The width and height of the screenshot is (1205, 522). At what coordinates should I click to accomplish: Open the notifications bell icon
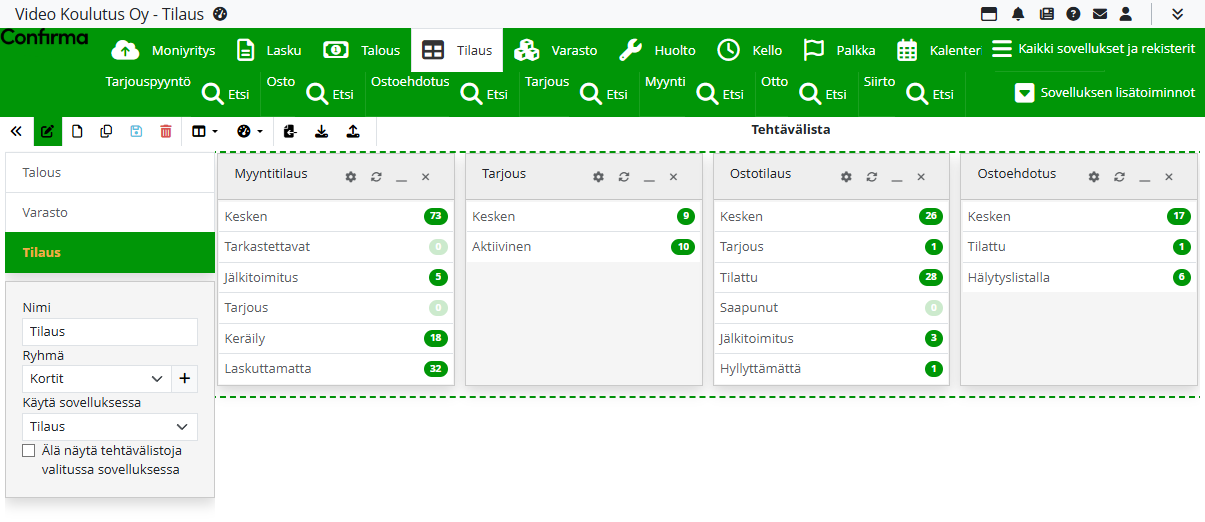tap(1018, 14)
